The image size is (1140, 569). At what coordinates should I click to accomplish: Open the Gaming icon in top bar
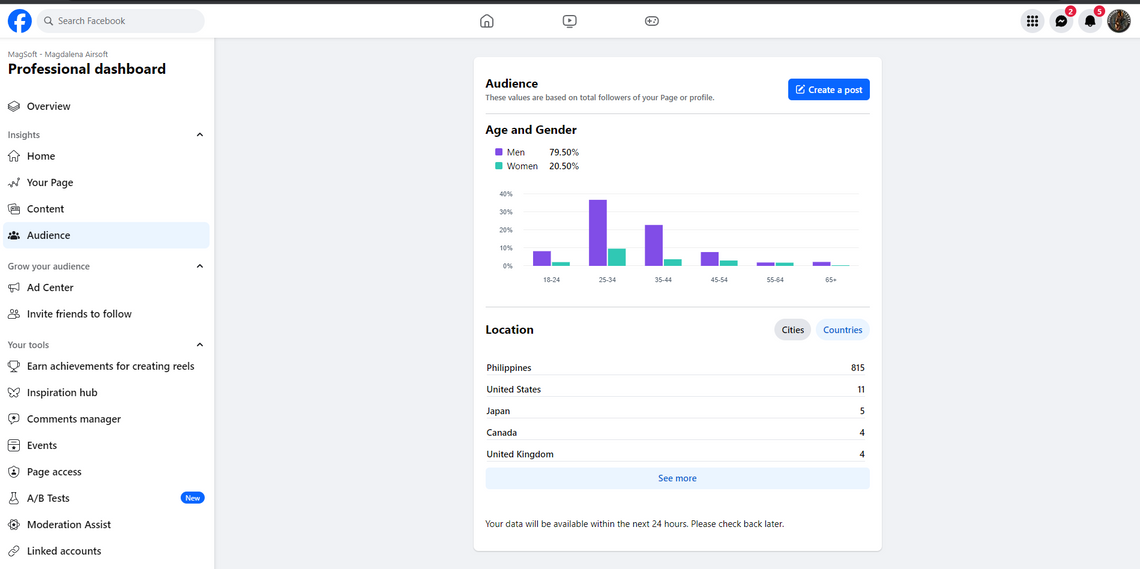pyautogui.click(x=652, y=21)
